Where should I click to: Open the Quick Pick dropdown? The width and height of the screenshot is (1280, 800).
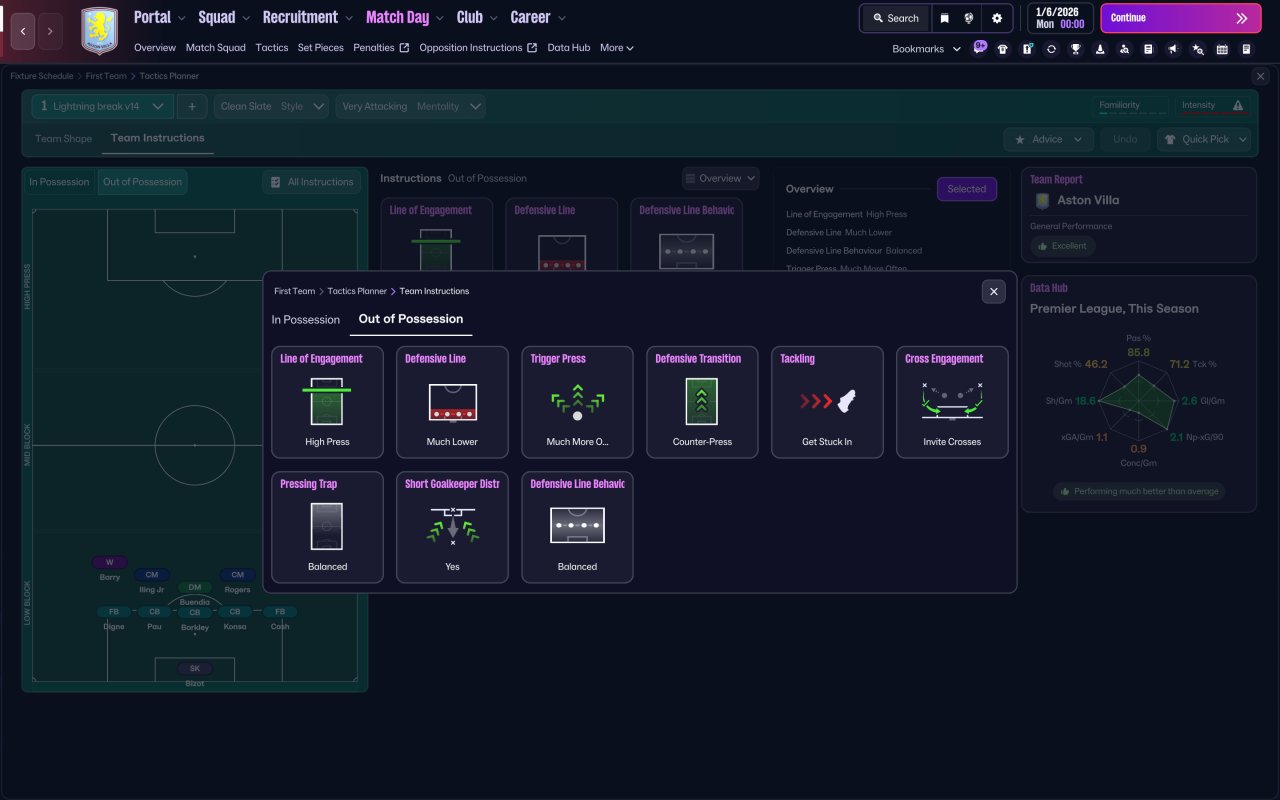point(1204,139)
